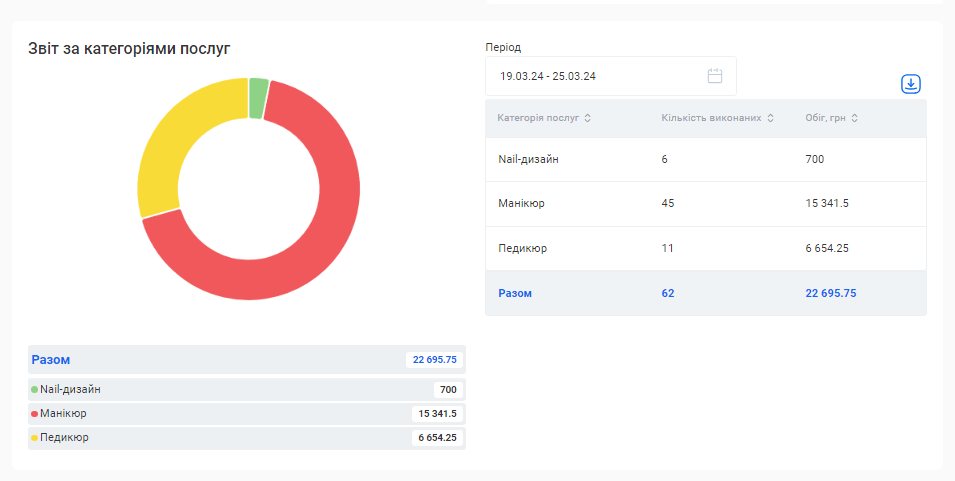Click the green Nail-дизайн donut segment
The image size is (955, 481).
[258, 98]
